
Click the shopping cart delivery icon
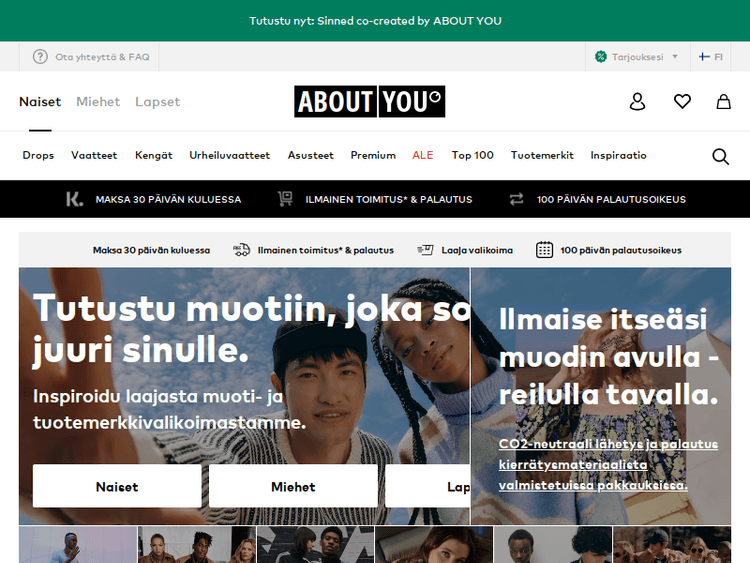point(285,199)
